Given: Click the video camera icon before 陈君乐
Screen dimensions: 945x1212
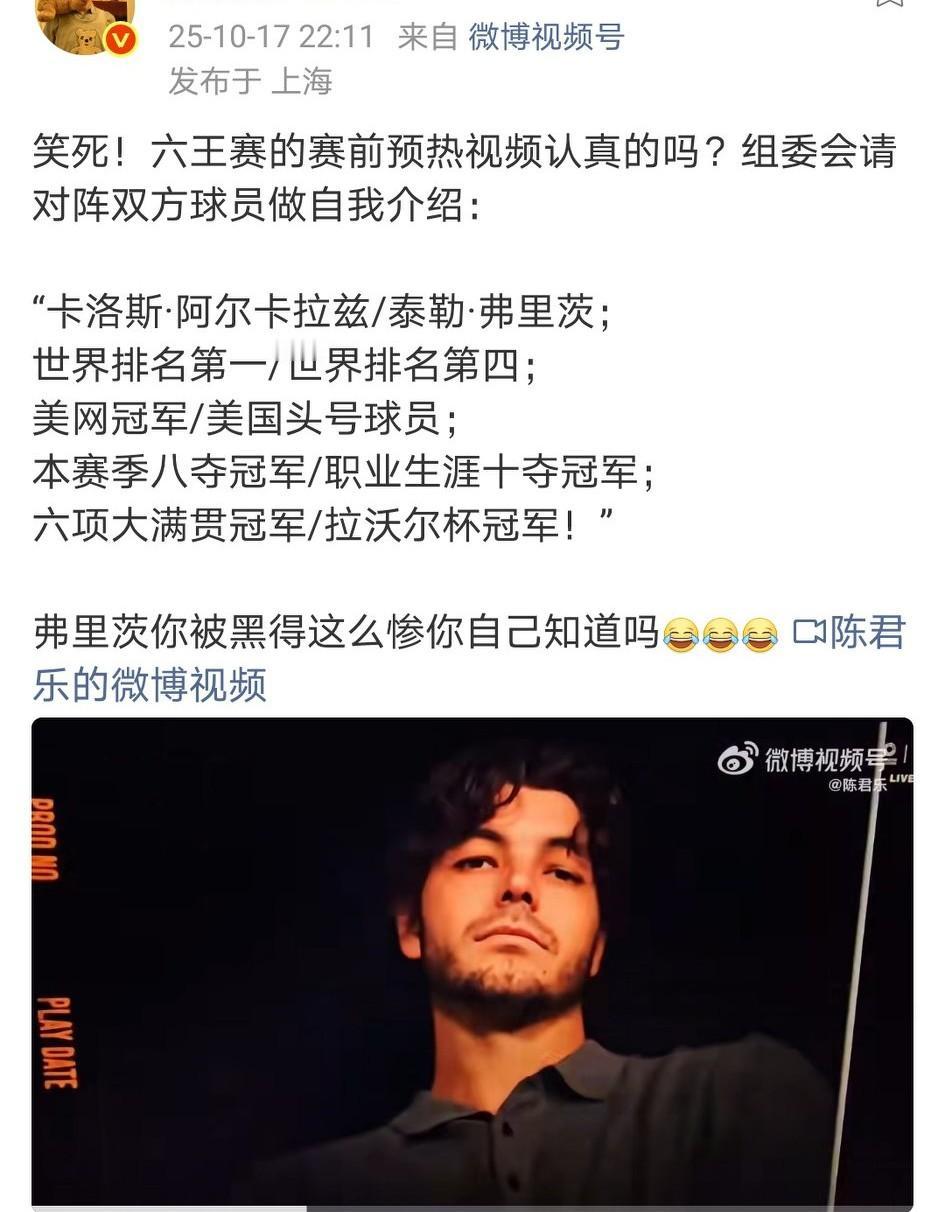Looking at the screenshot, I should [x=809, y=633].
